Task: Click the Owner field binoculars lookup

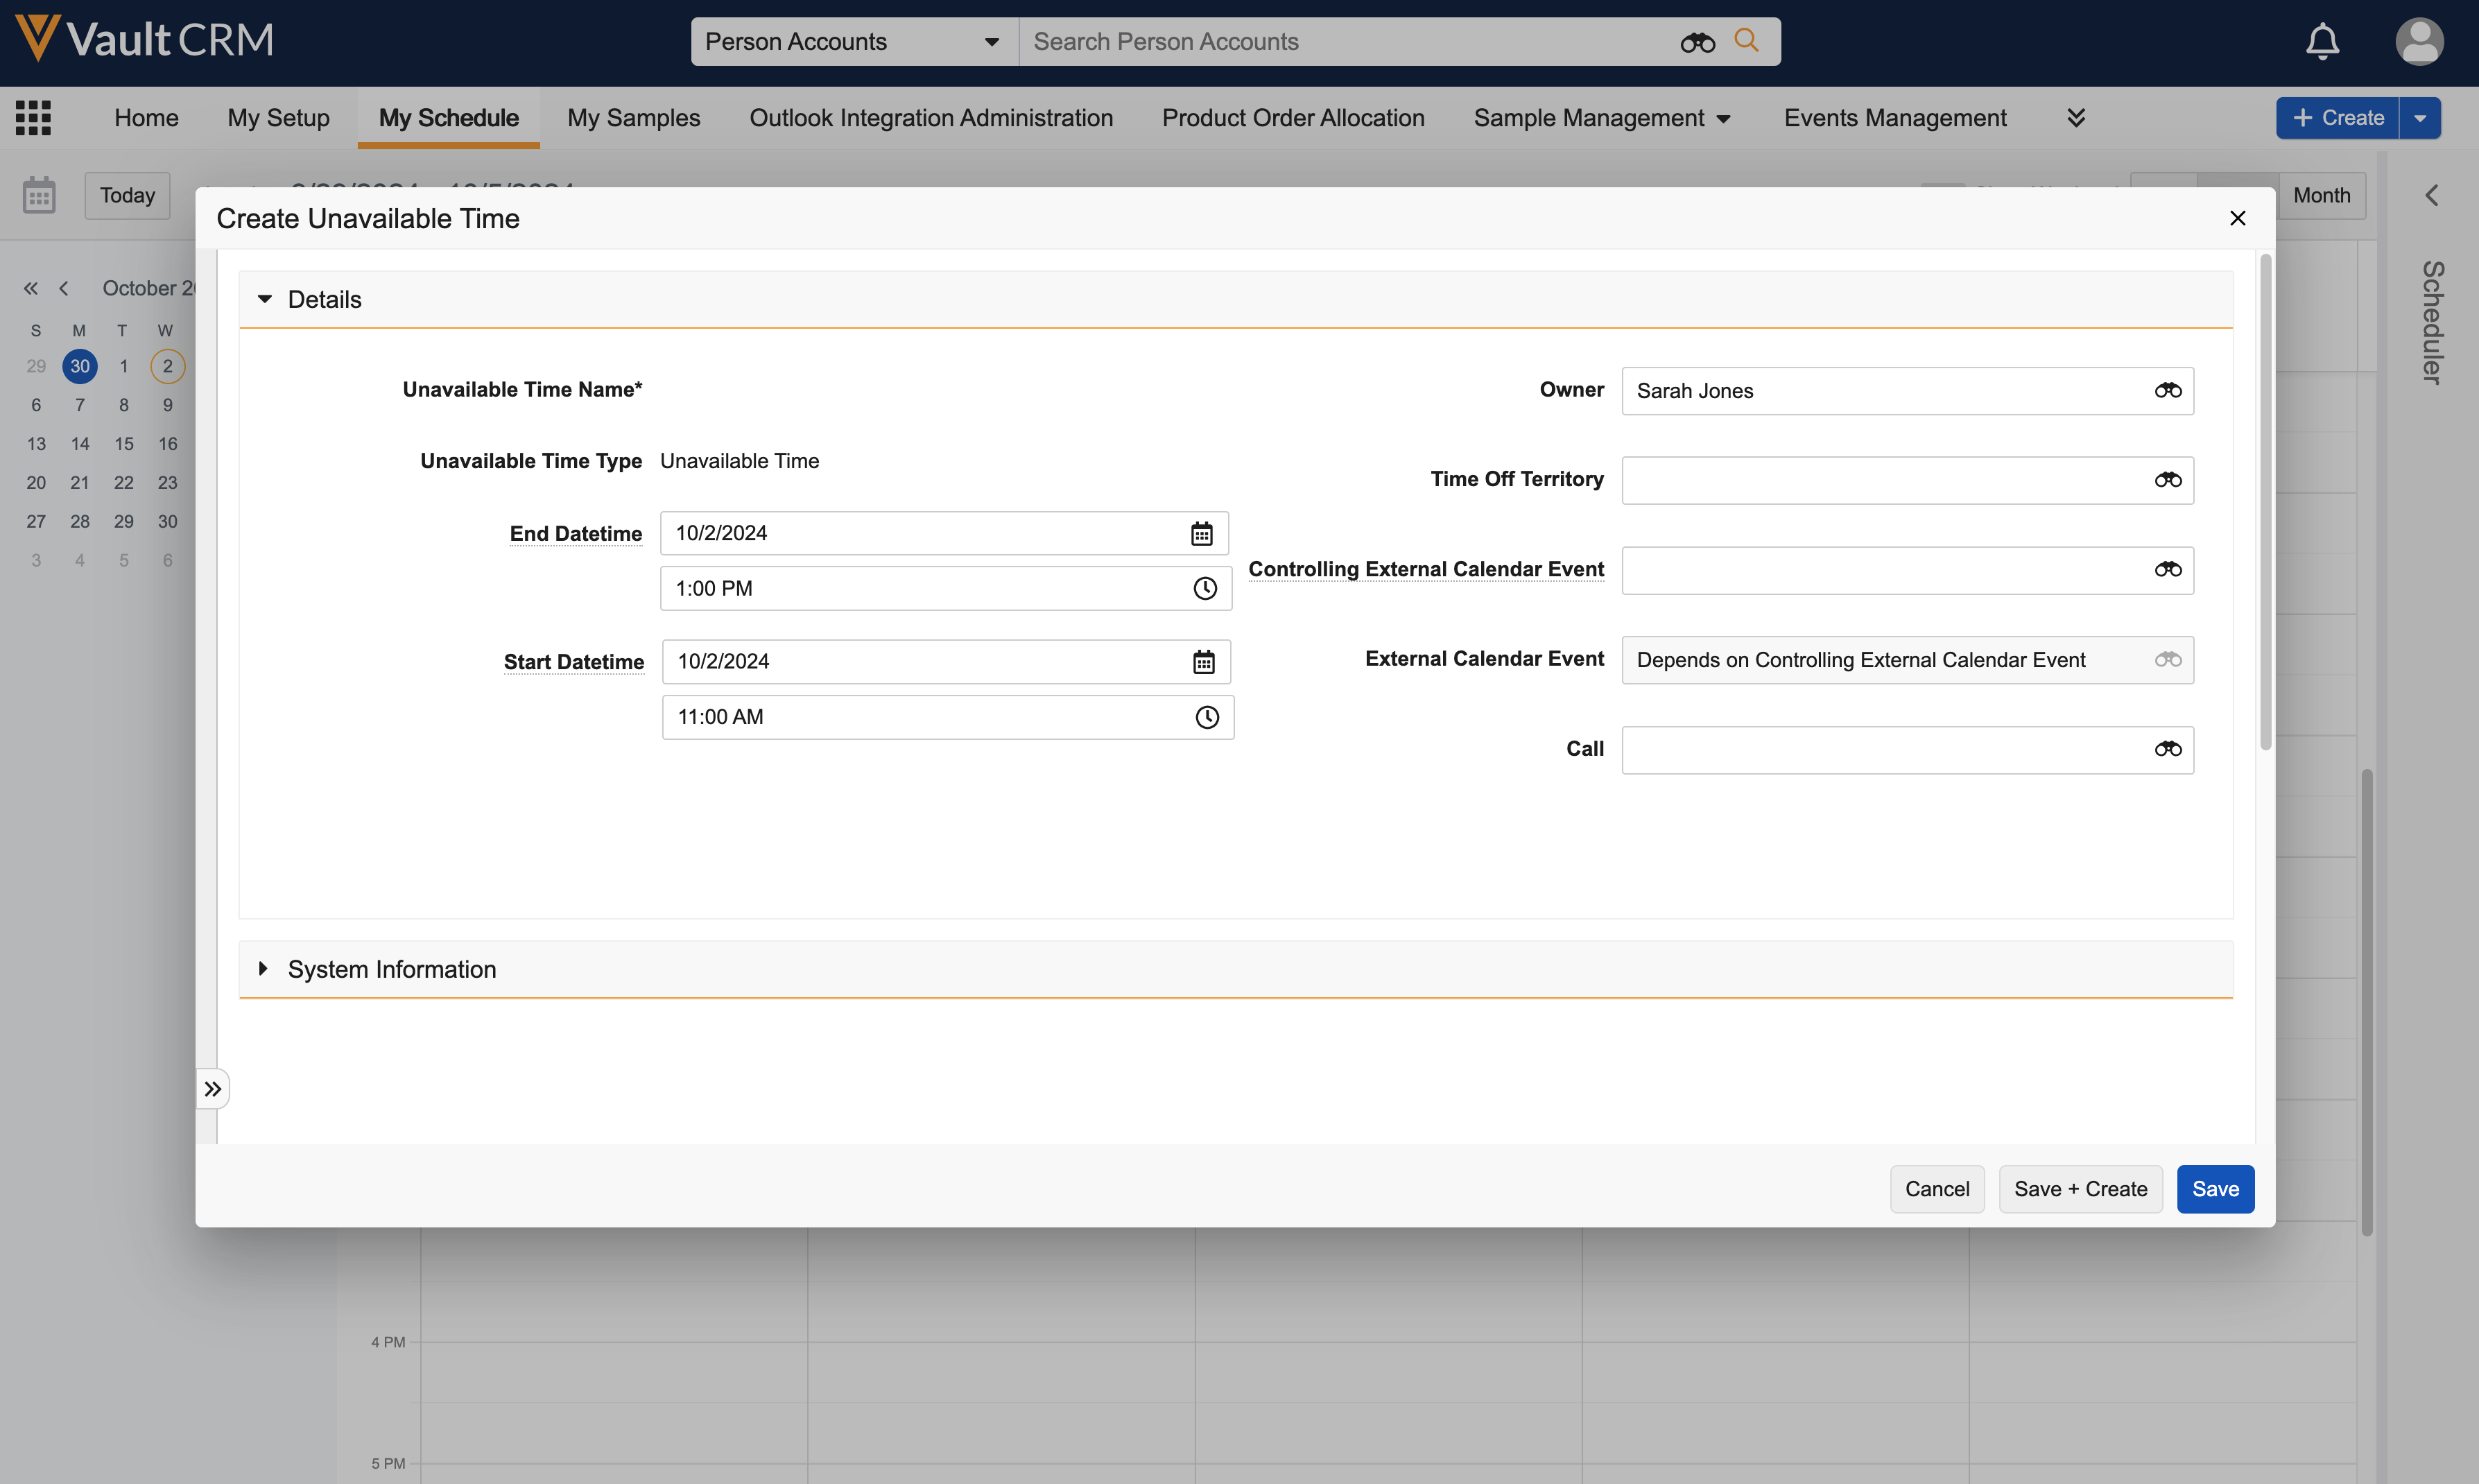Action: point(2167,391)
